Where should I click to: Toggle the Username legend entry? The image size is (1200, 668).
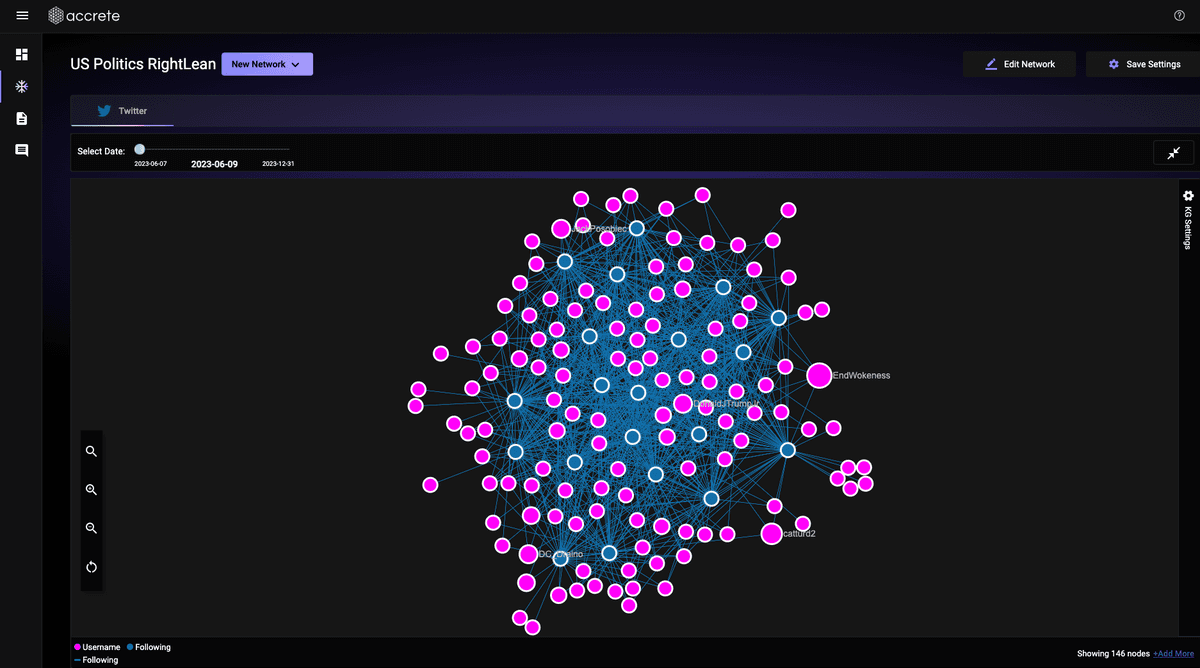(98, 647)
